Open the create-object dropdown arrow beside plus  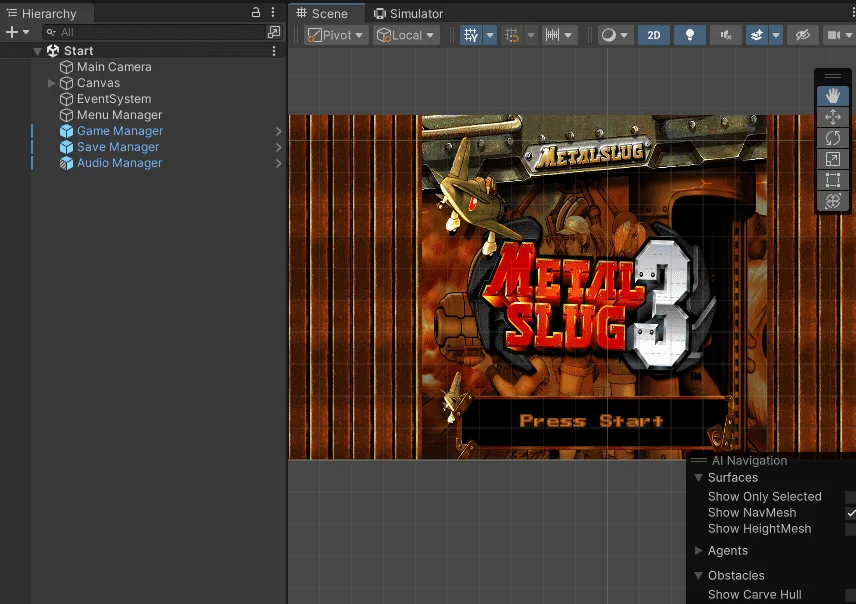pos(26,32)
